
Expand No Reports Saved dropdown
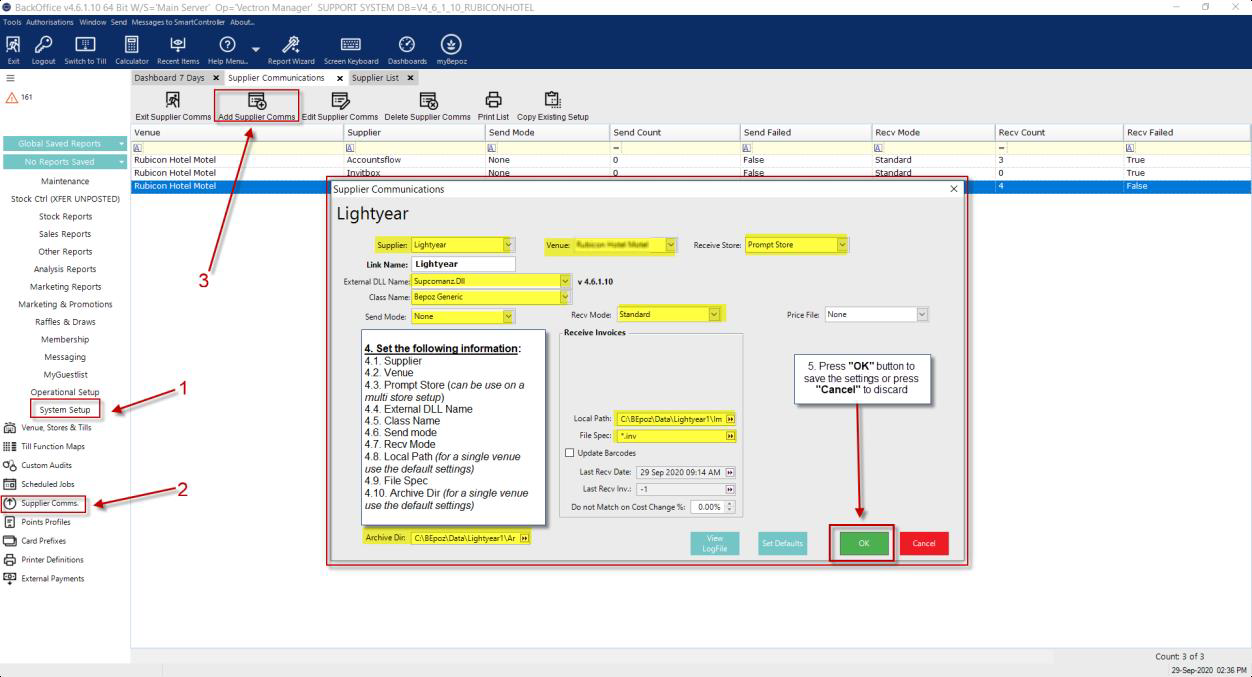point(122,162)
